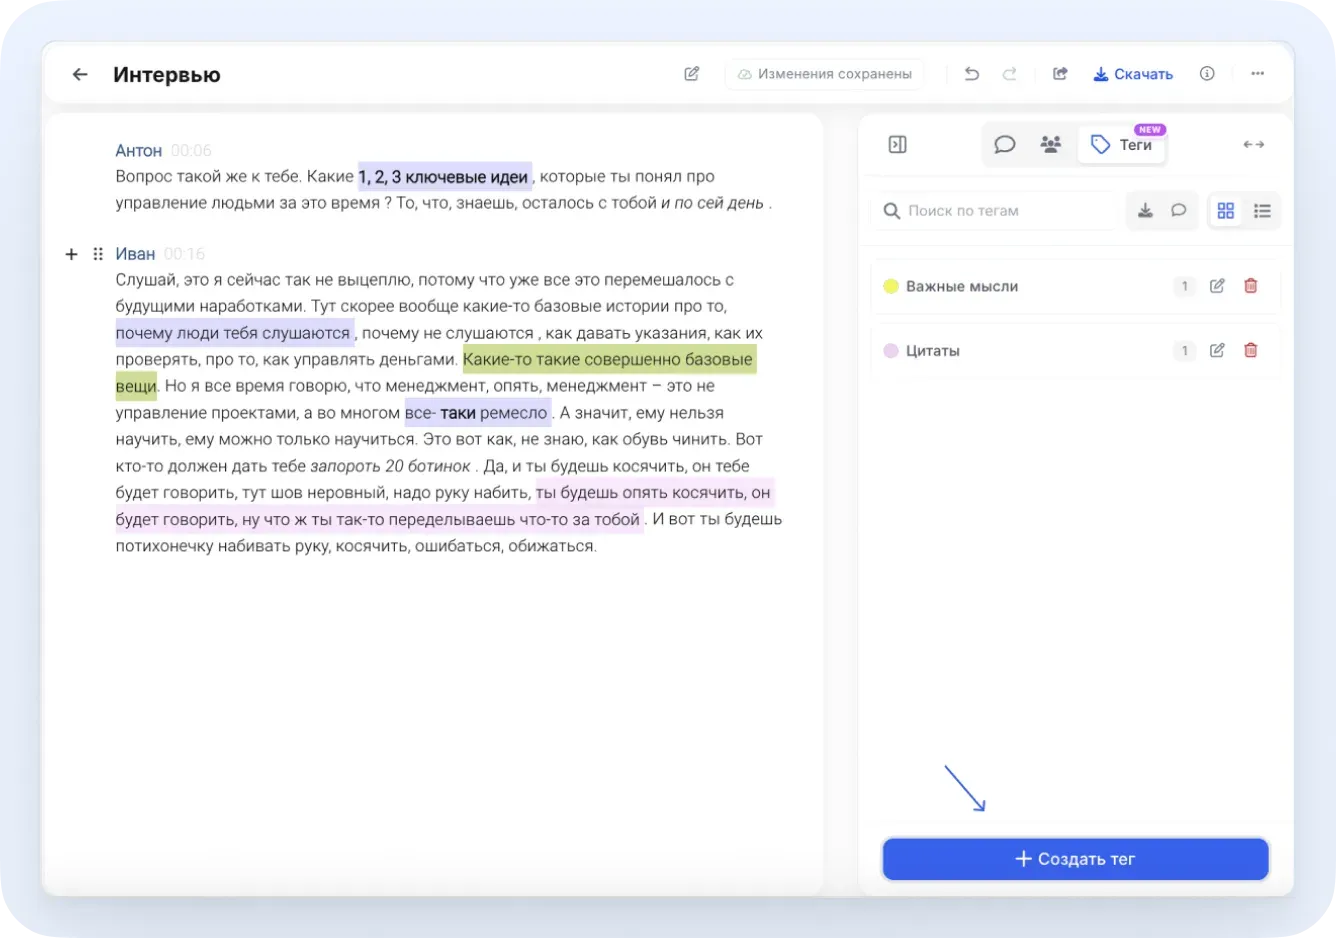Click the Интервью document title
Screen dimensions: 1336x938
pyautogui.click(x=167, y=75)
